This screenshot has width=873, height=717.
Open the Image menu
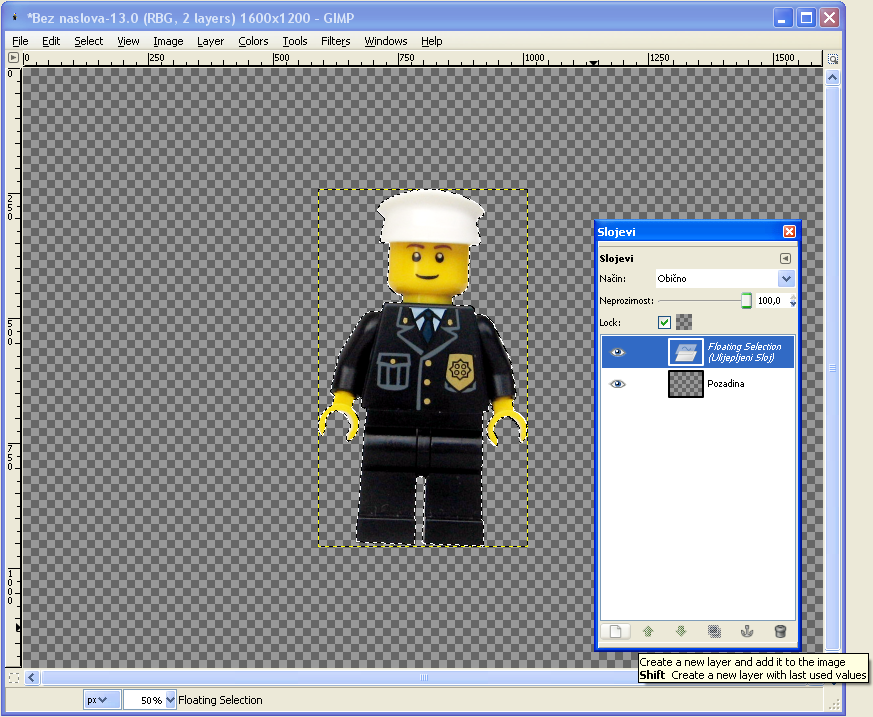coord(168,41)
